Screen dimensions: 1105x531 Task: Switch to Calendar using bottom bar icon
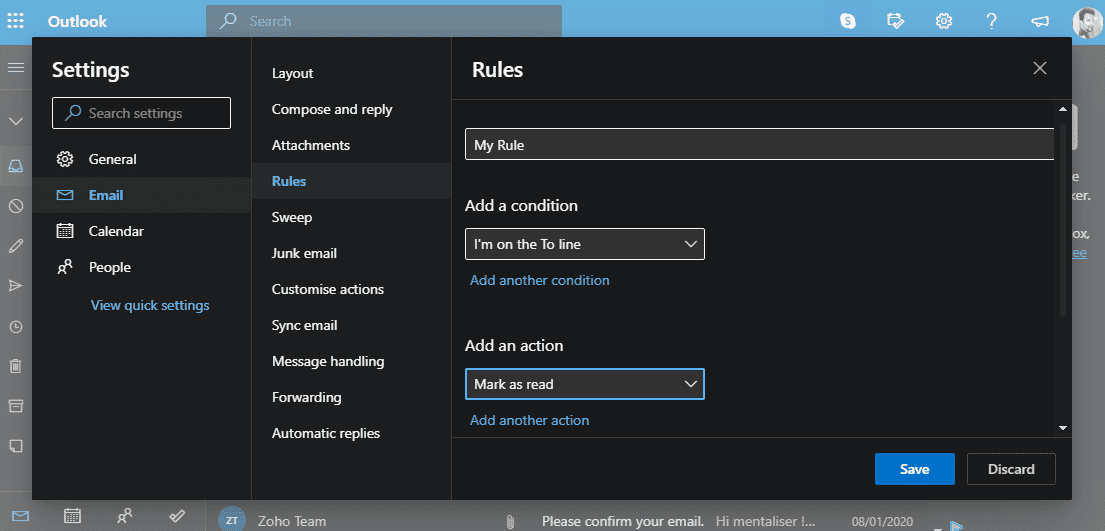pos(73,515)
